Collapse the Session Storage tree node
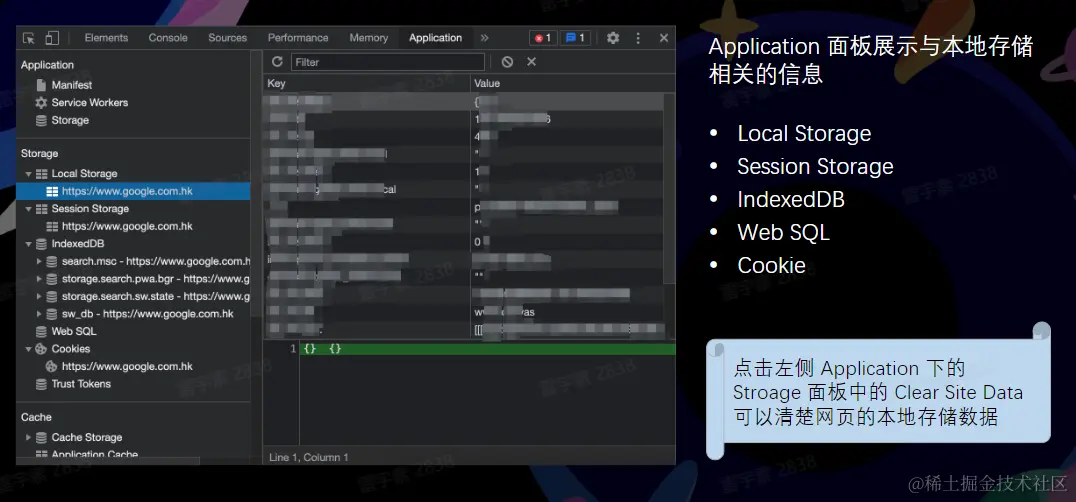 29,208
